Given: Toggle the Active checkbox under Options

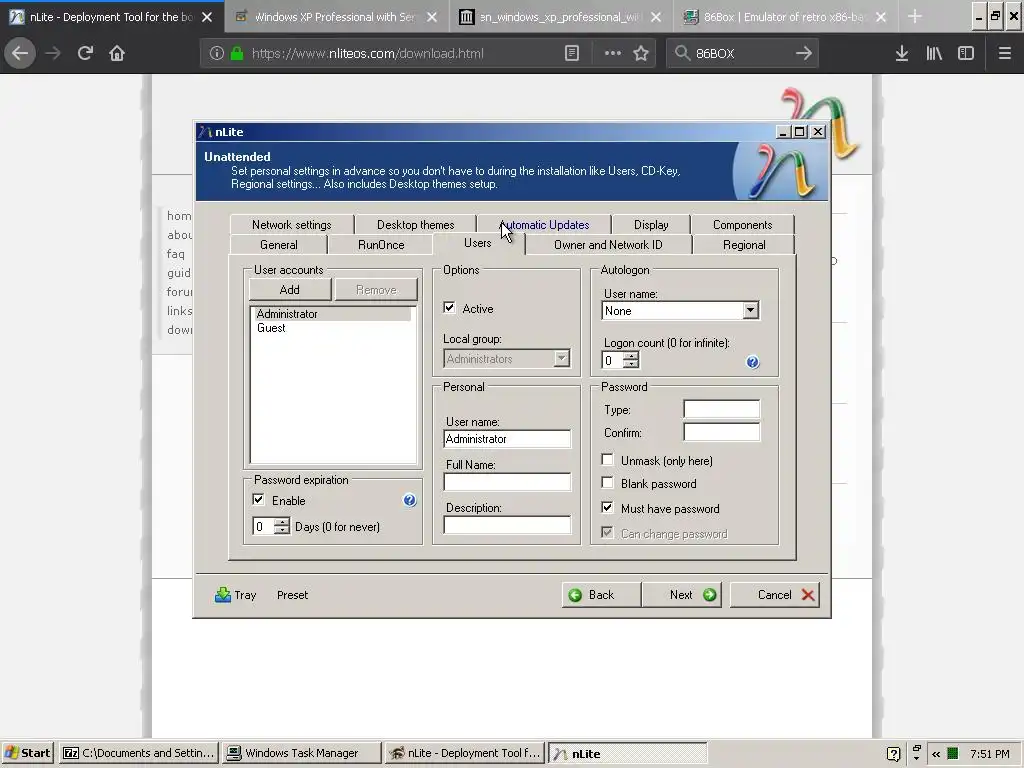Looking at the screenshot, I should tap(449, 308).
